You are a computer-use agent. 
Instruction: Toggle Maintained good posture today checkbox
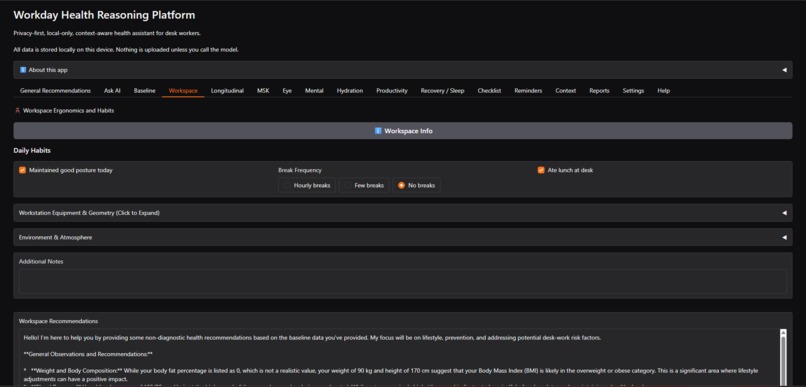[x=22, y=170]
